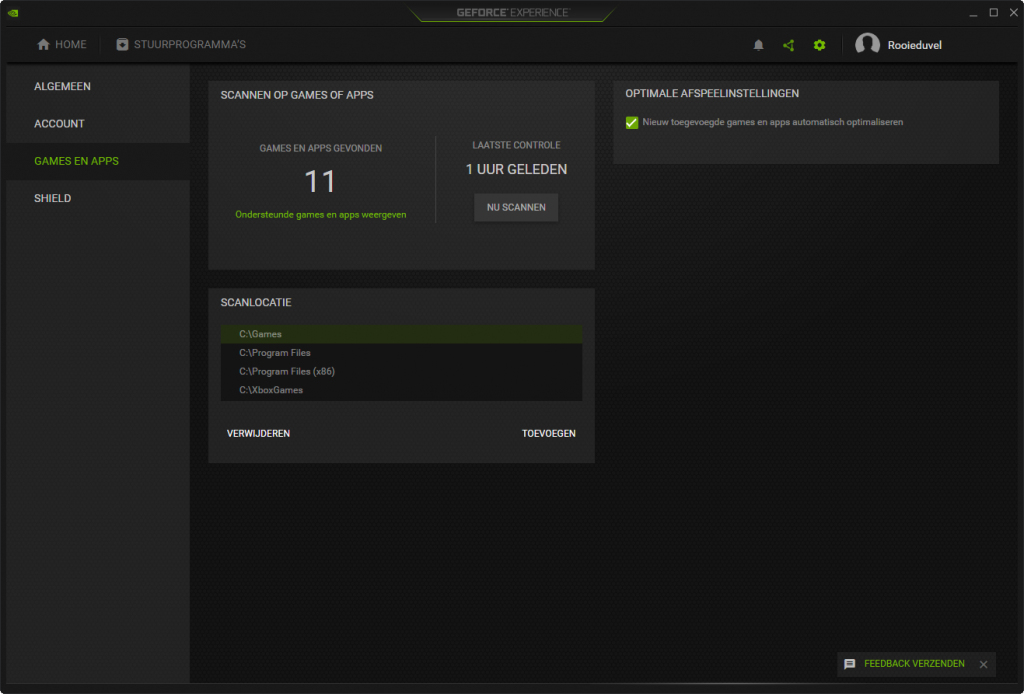Open Ondersteunde games en apps weergeven link
Screen dimensions: 1024x694
tap(321, 215)
